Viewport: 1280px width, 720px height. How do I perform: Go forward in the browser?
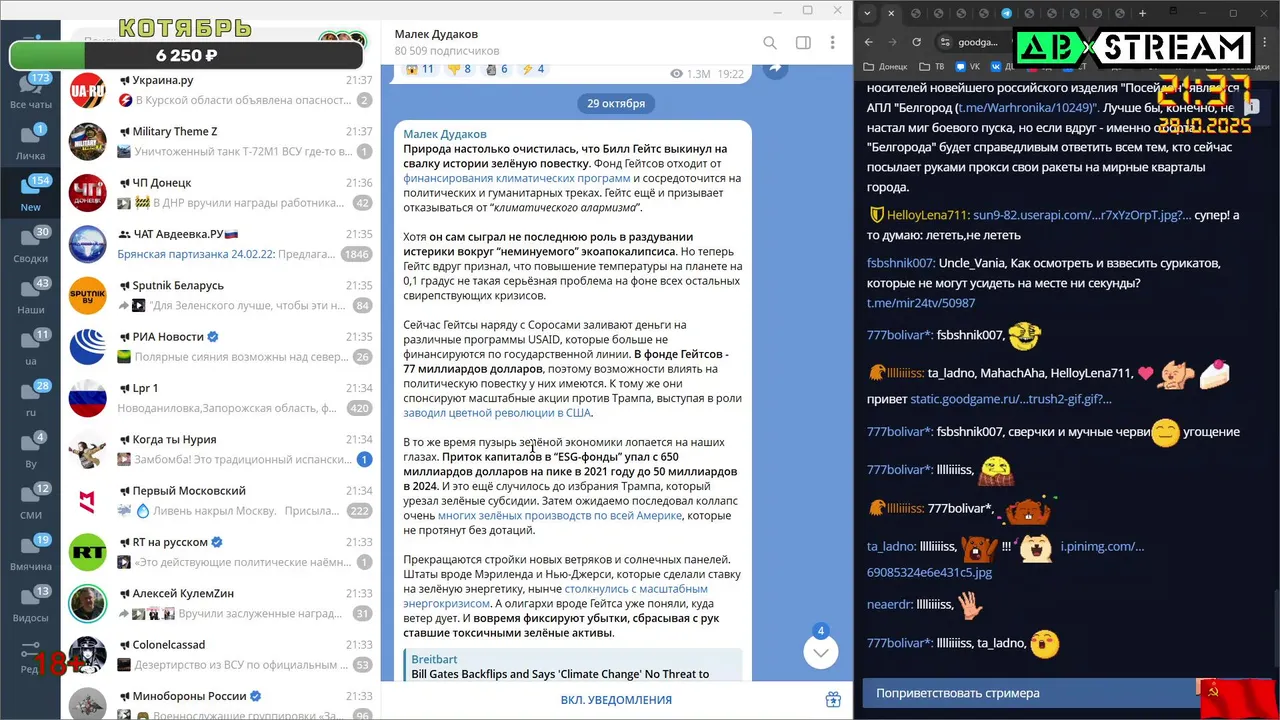[x=894, y=42]
